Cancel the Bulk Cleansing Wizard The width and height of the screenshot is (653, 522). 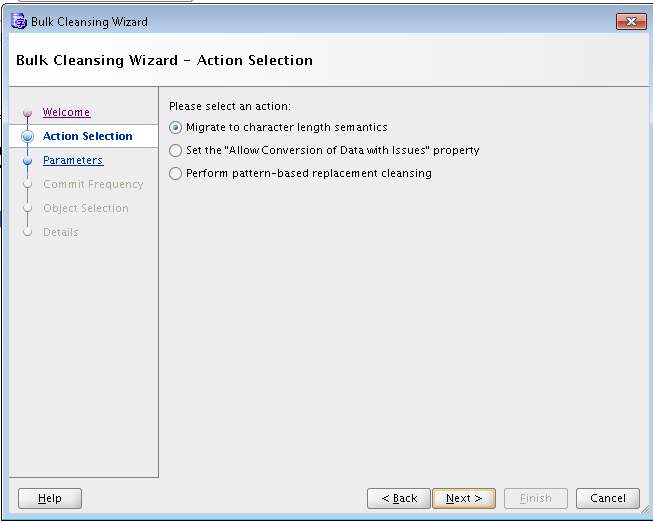coord(608,498)
